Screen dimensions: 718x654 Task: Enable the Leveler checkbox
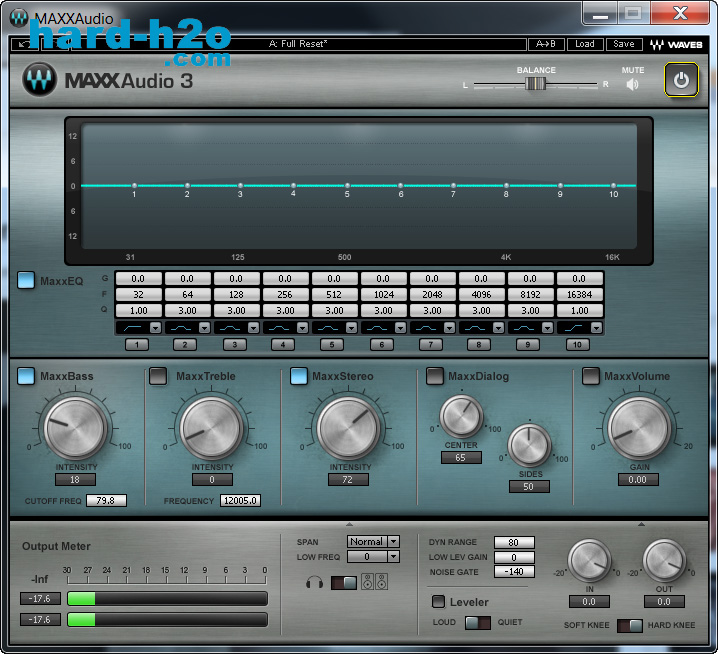pos(438,601)
